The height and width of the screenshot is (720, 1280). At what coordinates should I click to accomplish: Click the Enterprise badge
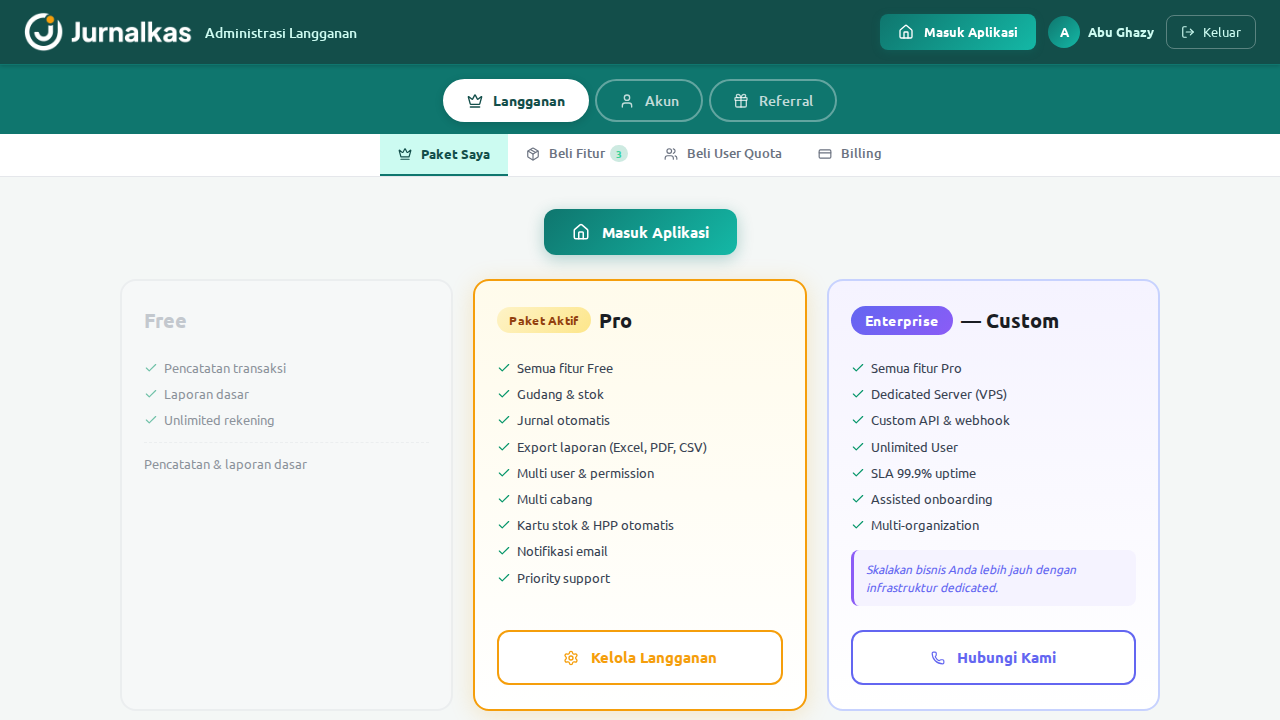coord(902,321)
